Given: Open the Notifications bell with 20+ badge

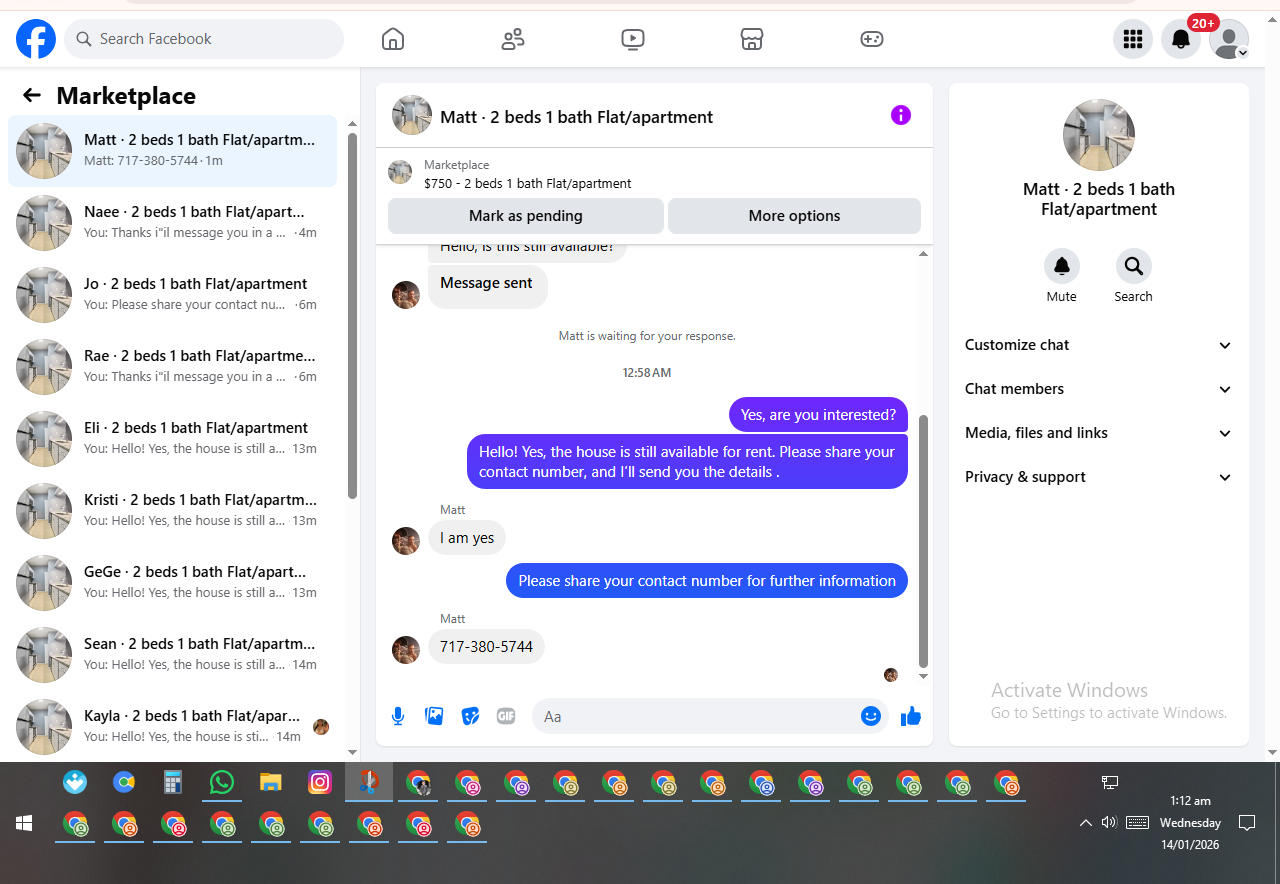Looking at the screenshot, I should coord(1181,39).
